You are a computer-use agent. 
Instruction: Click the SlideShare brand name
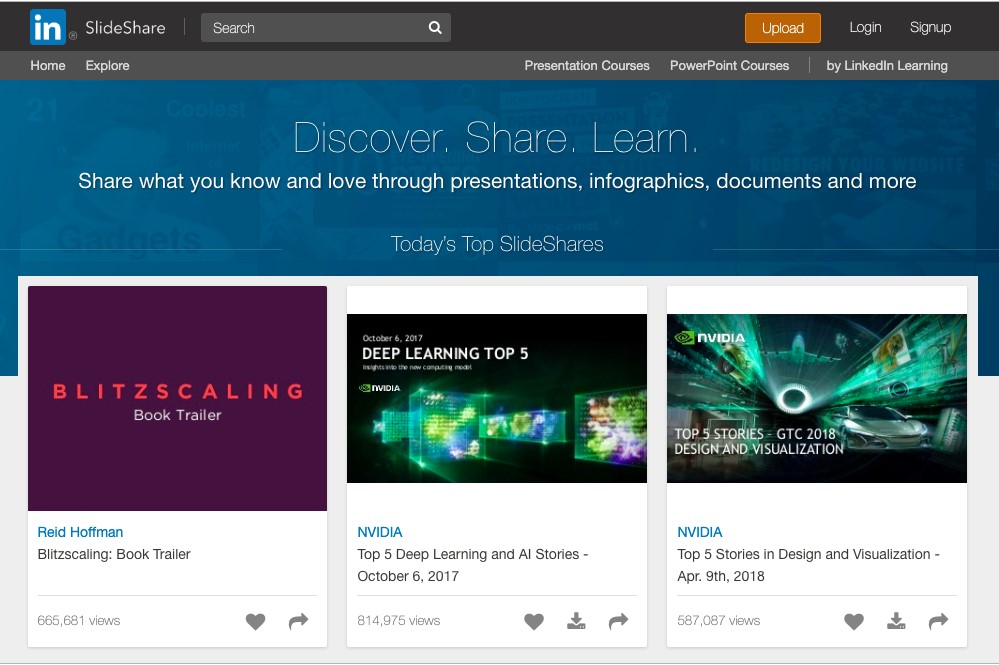(x=125, y=27)
